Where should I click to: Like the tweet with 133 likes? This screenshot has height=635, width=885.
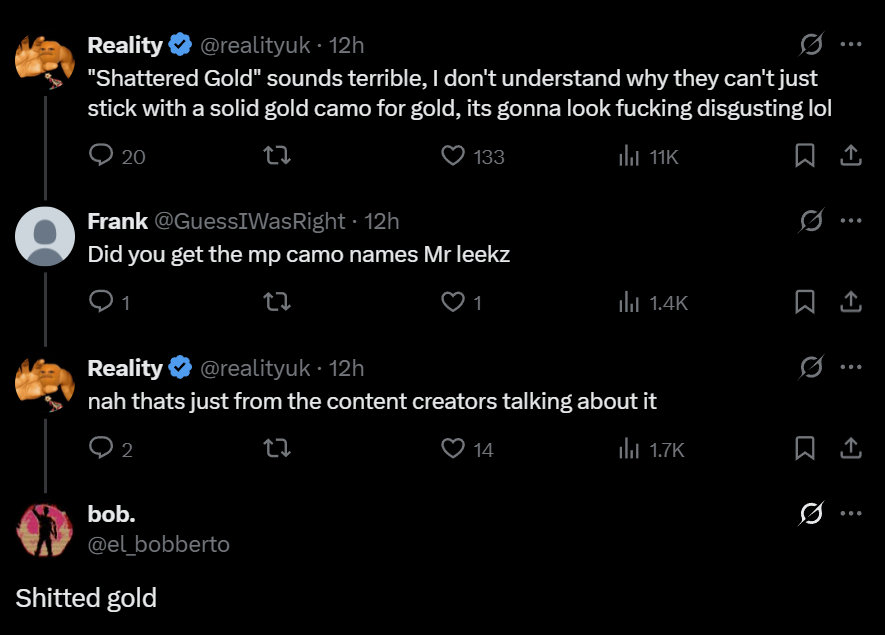point(453,156)
